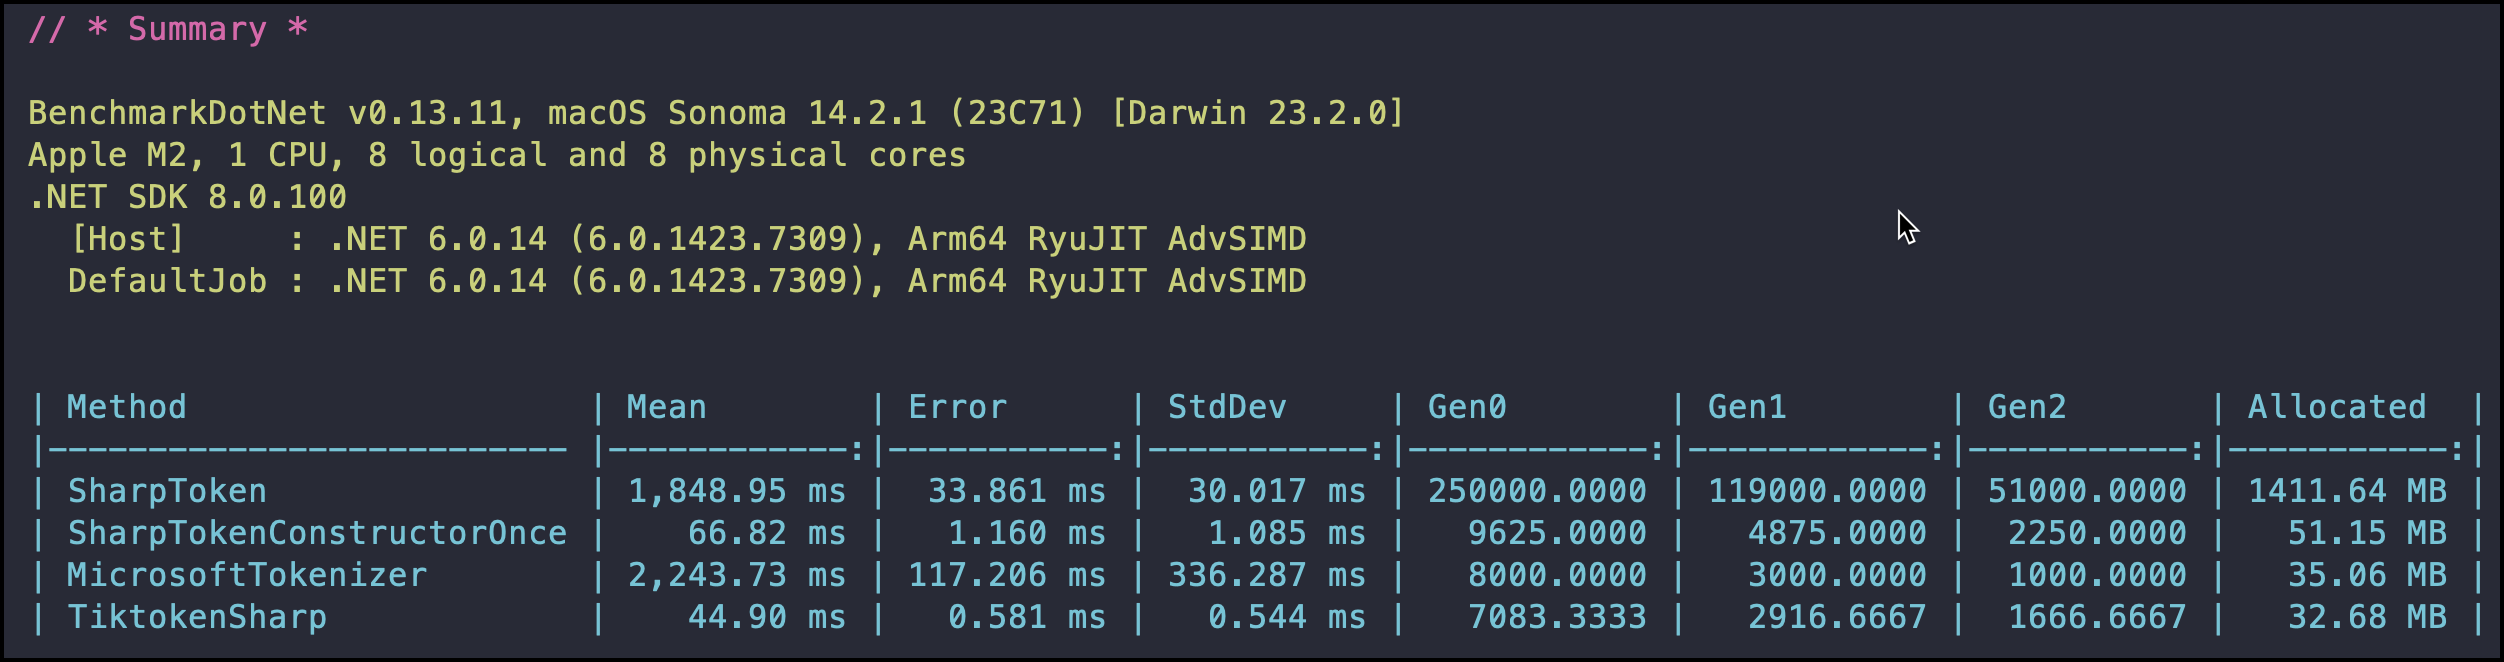
Task: Click the MicrosoftTokenizer method name
Action: (x=247, y=576)
